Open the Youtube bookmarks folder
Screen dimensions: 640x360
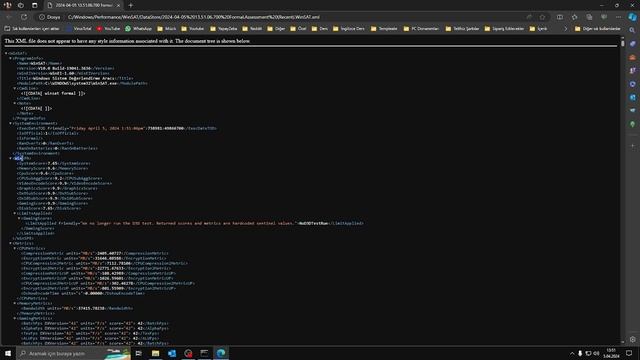[x=193, y=29]
